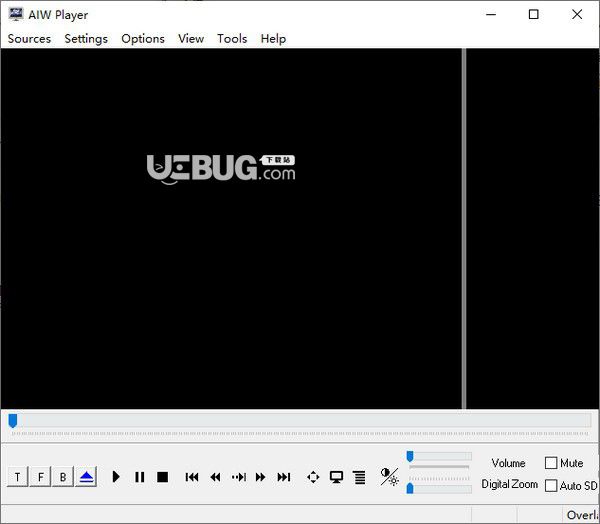Image resolution: width=600 pixels, height=524 pixels.
Task: Click the Volume label text
Action: pos(508,463)
